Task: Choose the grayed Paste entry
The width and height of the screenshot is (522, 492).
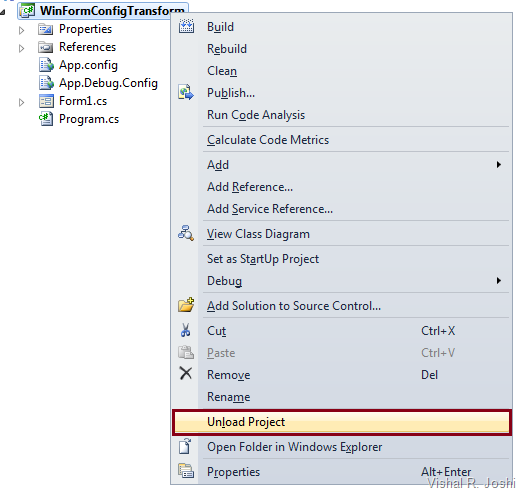Action: tap(342, 353)
